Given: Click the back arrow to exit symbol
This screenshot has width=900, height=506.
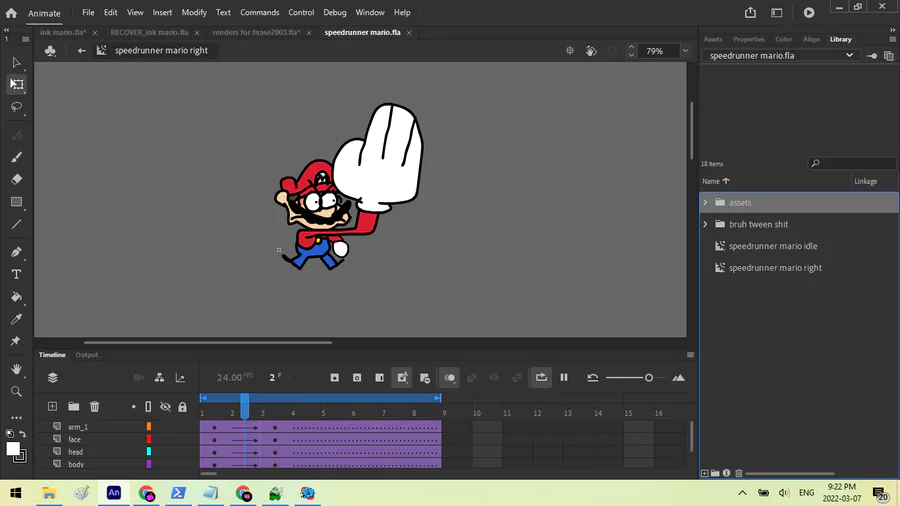Looking at the screenshot, I should pyautogui.click(x=82, y=50).
